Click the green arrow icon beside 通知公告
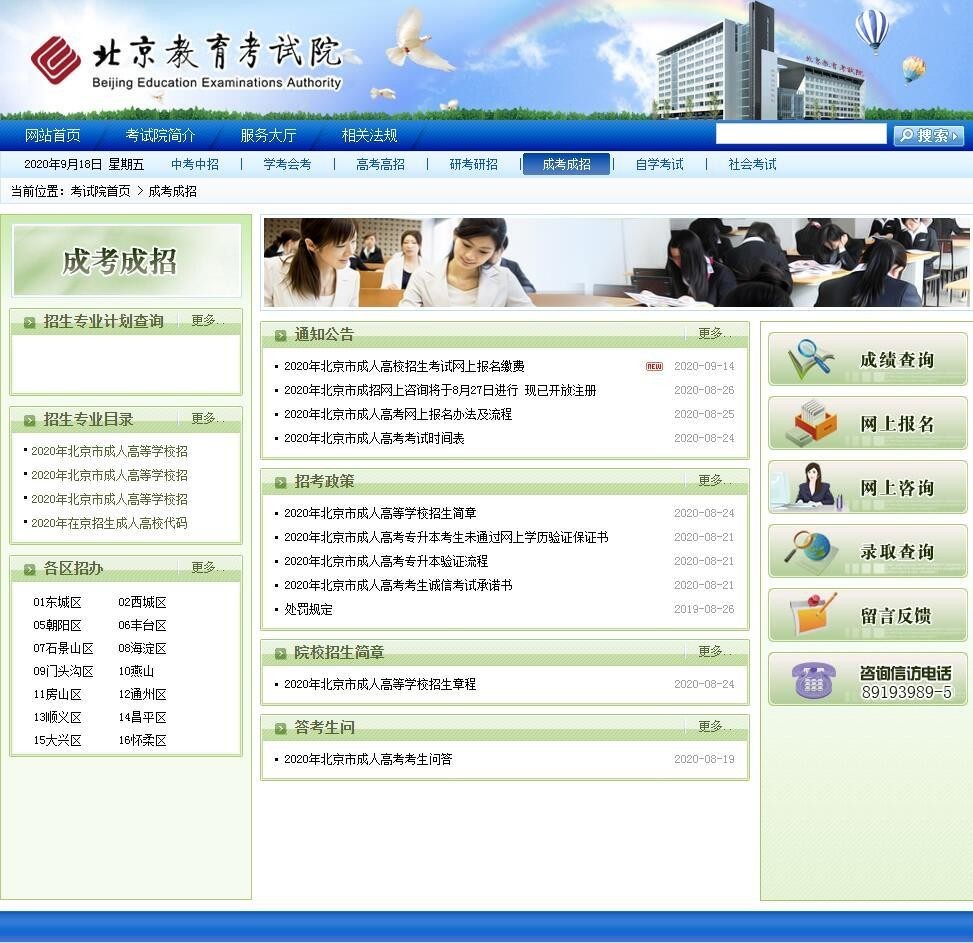 point(280,335)
